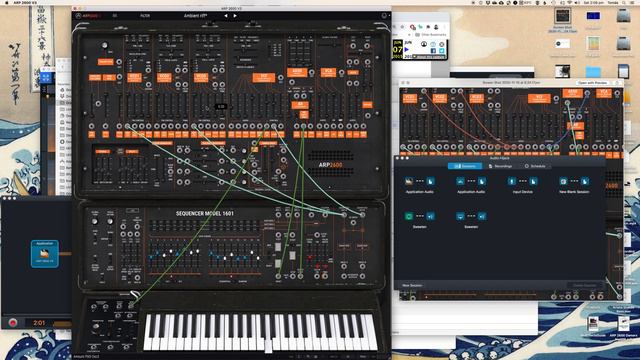Open Application Audio session with ARP icon
640x360 pixels.
420,184
